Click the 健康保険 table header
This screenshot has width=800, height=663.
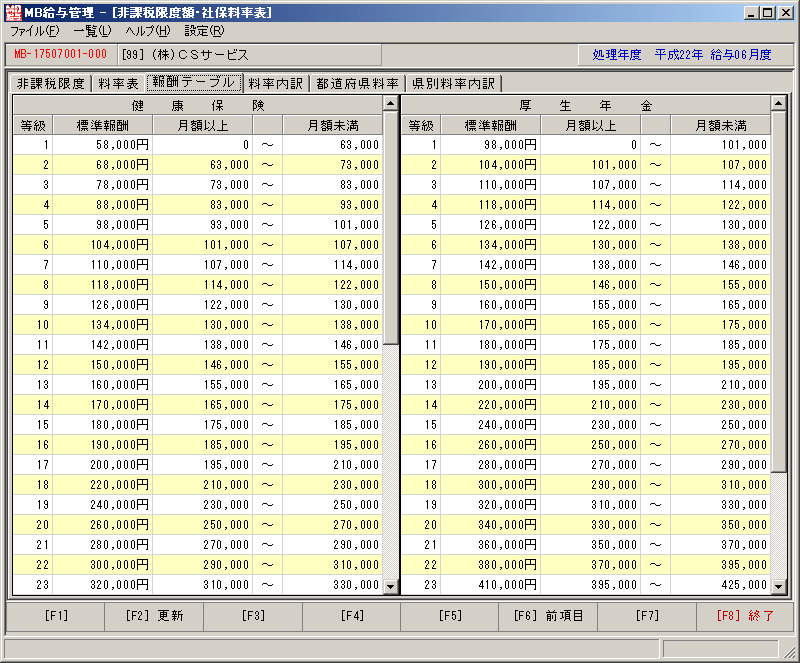click(197, 106)
